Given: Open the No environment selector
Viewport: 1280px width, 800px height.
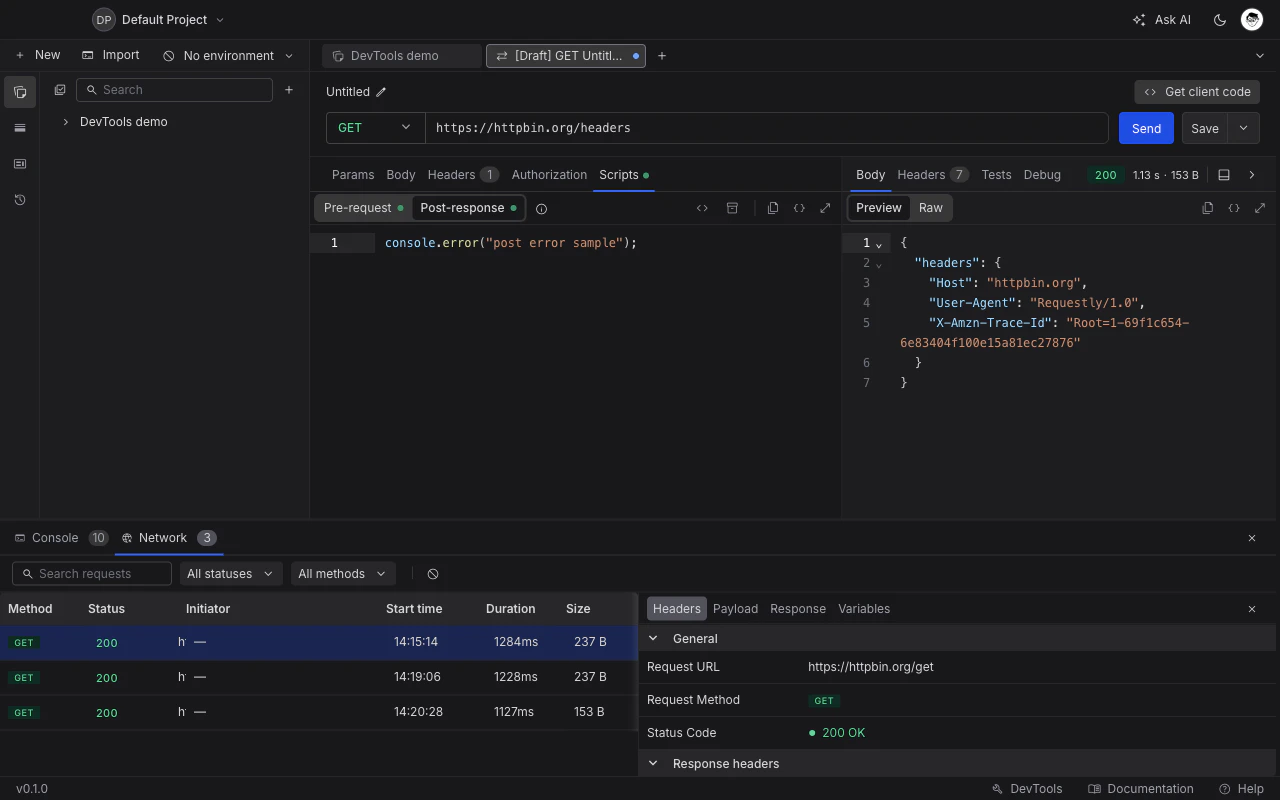Looking at the screenshot, I should 228,56.
